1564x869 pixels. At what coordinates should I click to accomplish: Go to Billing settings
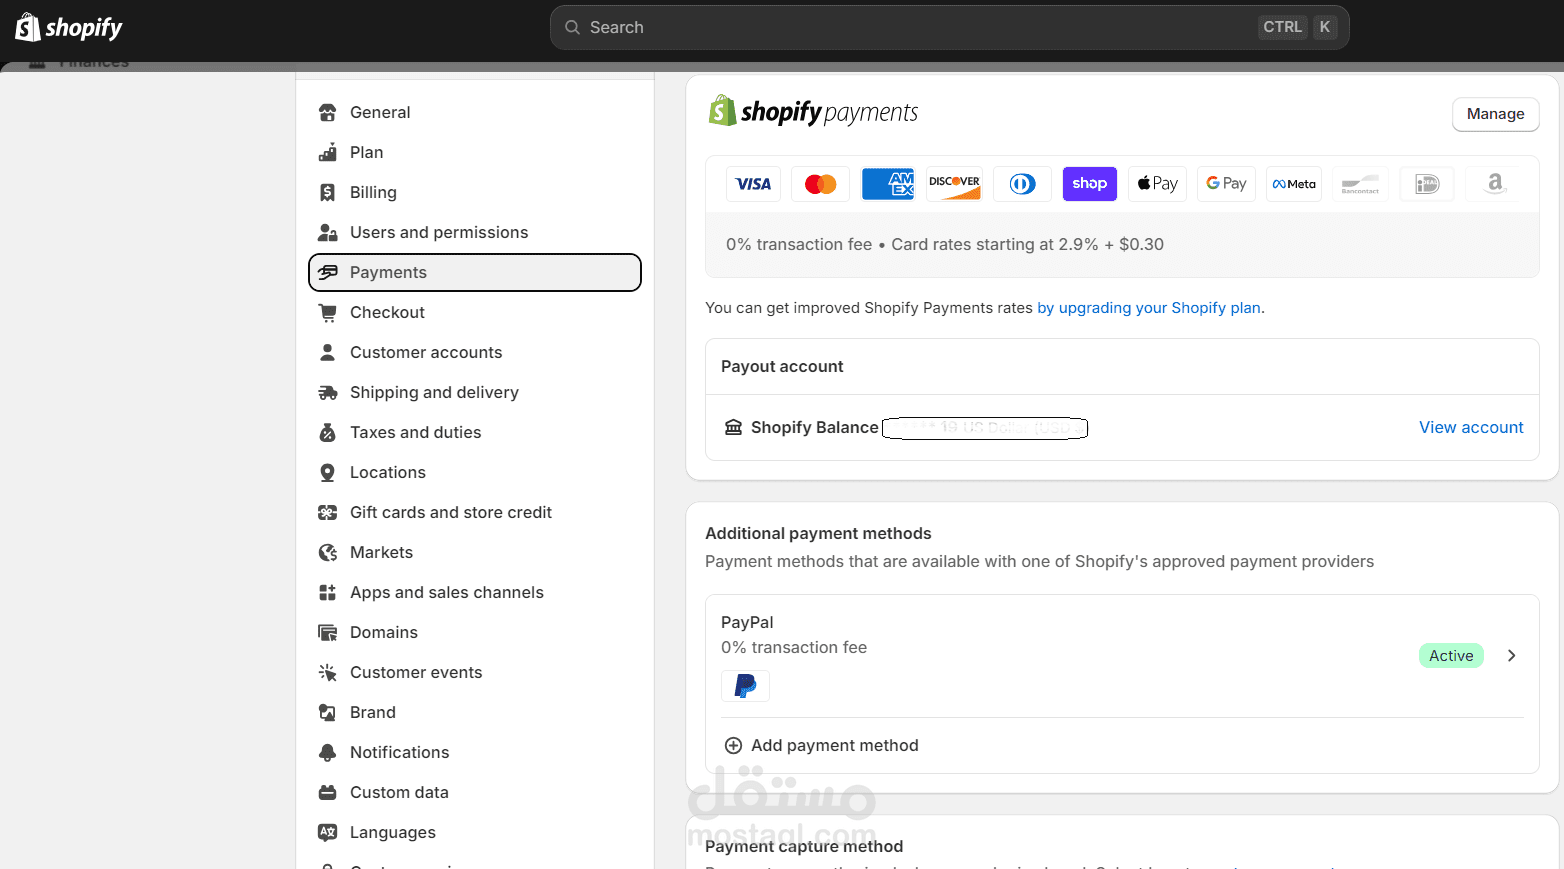pos(475,192)
